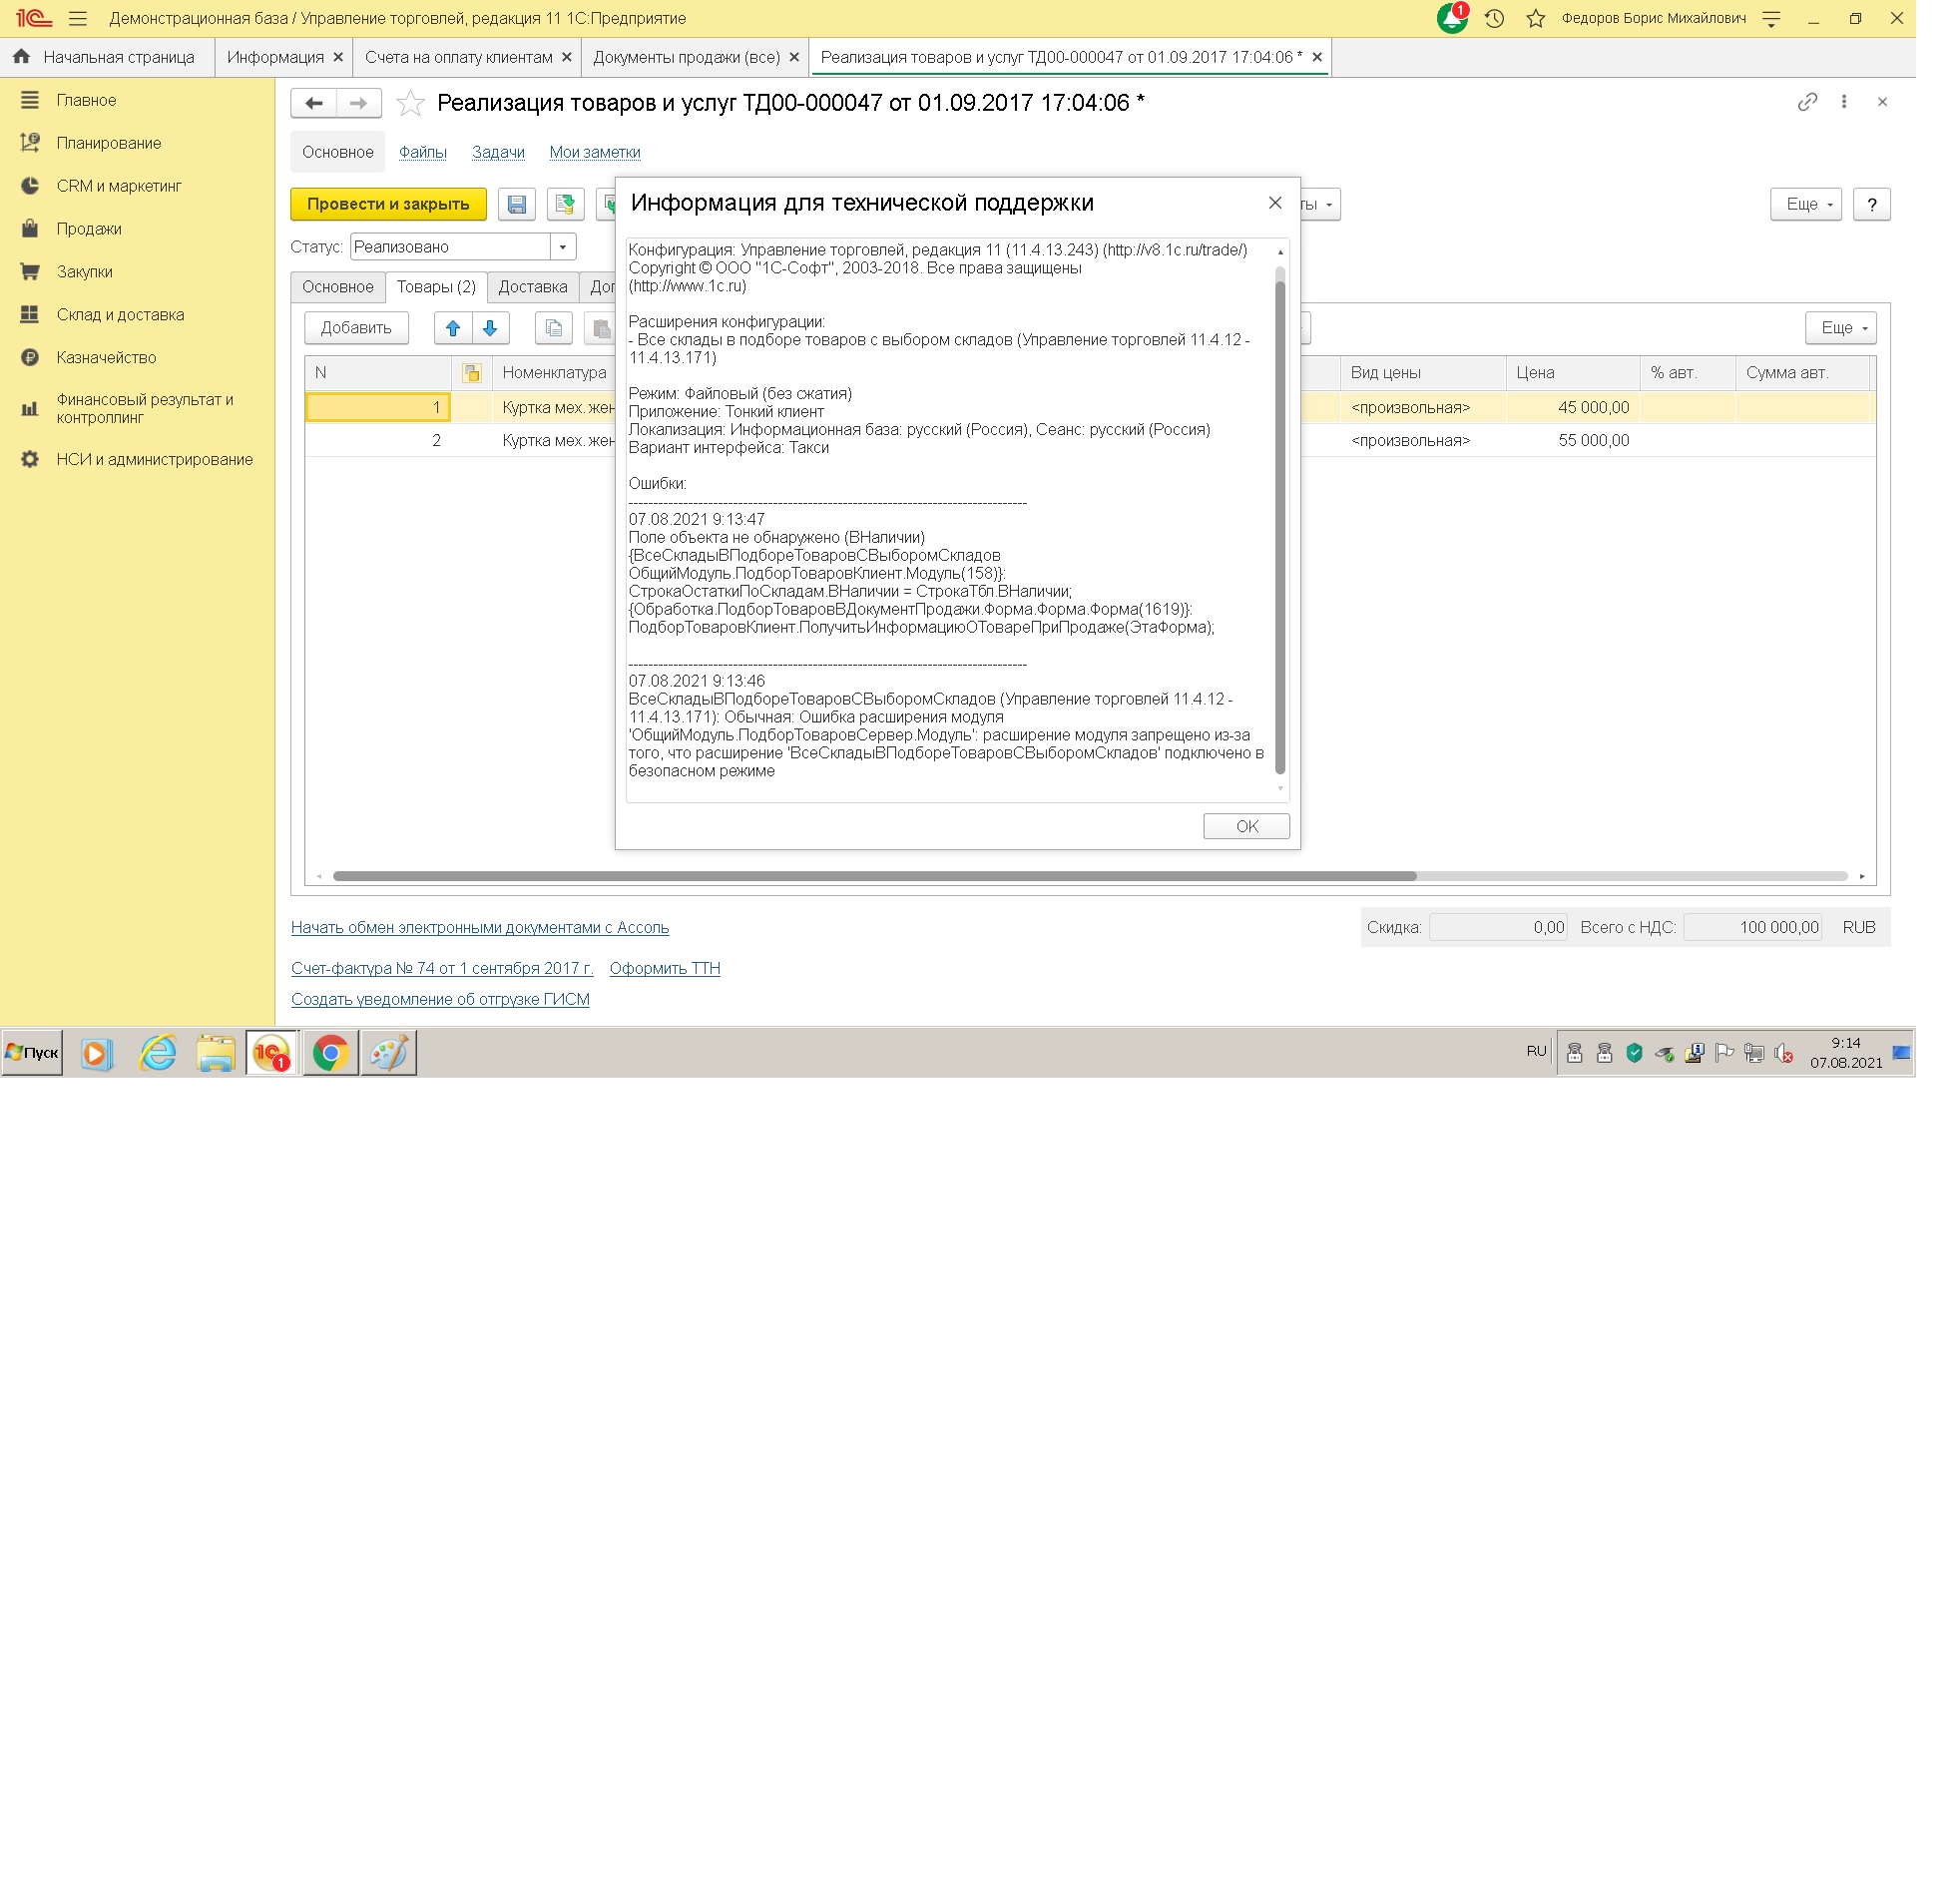The height and width of the screenshot is (1900, 1960).
Task: Close the Информация tab
Action: coord(338,57)
